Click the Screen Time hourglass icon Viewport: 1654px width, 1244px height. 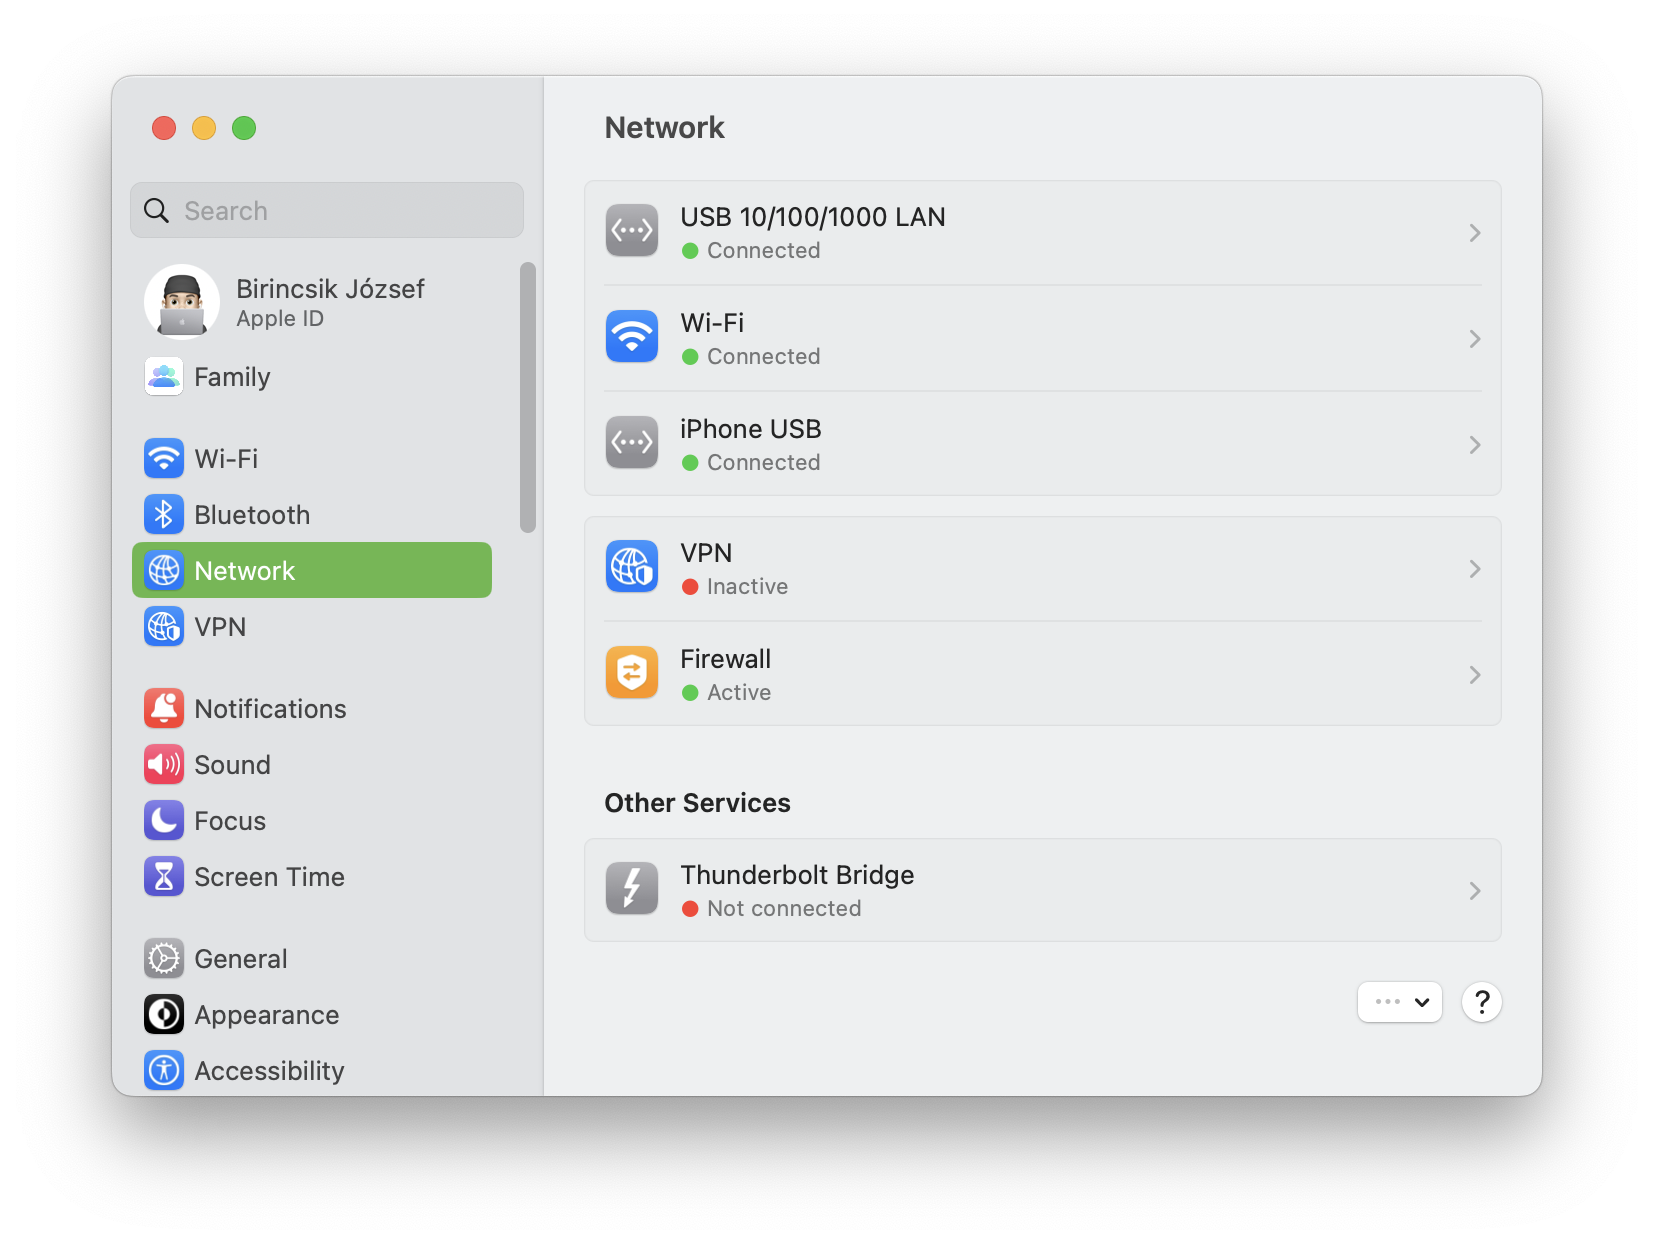click(x=164, y=877)
